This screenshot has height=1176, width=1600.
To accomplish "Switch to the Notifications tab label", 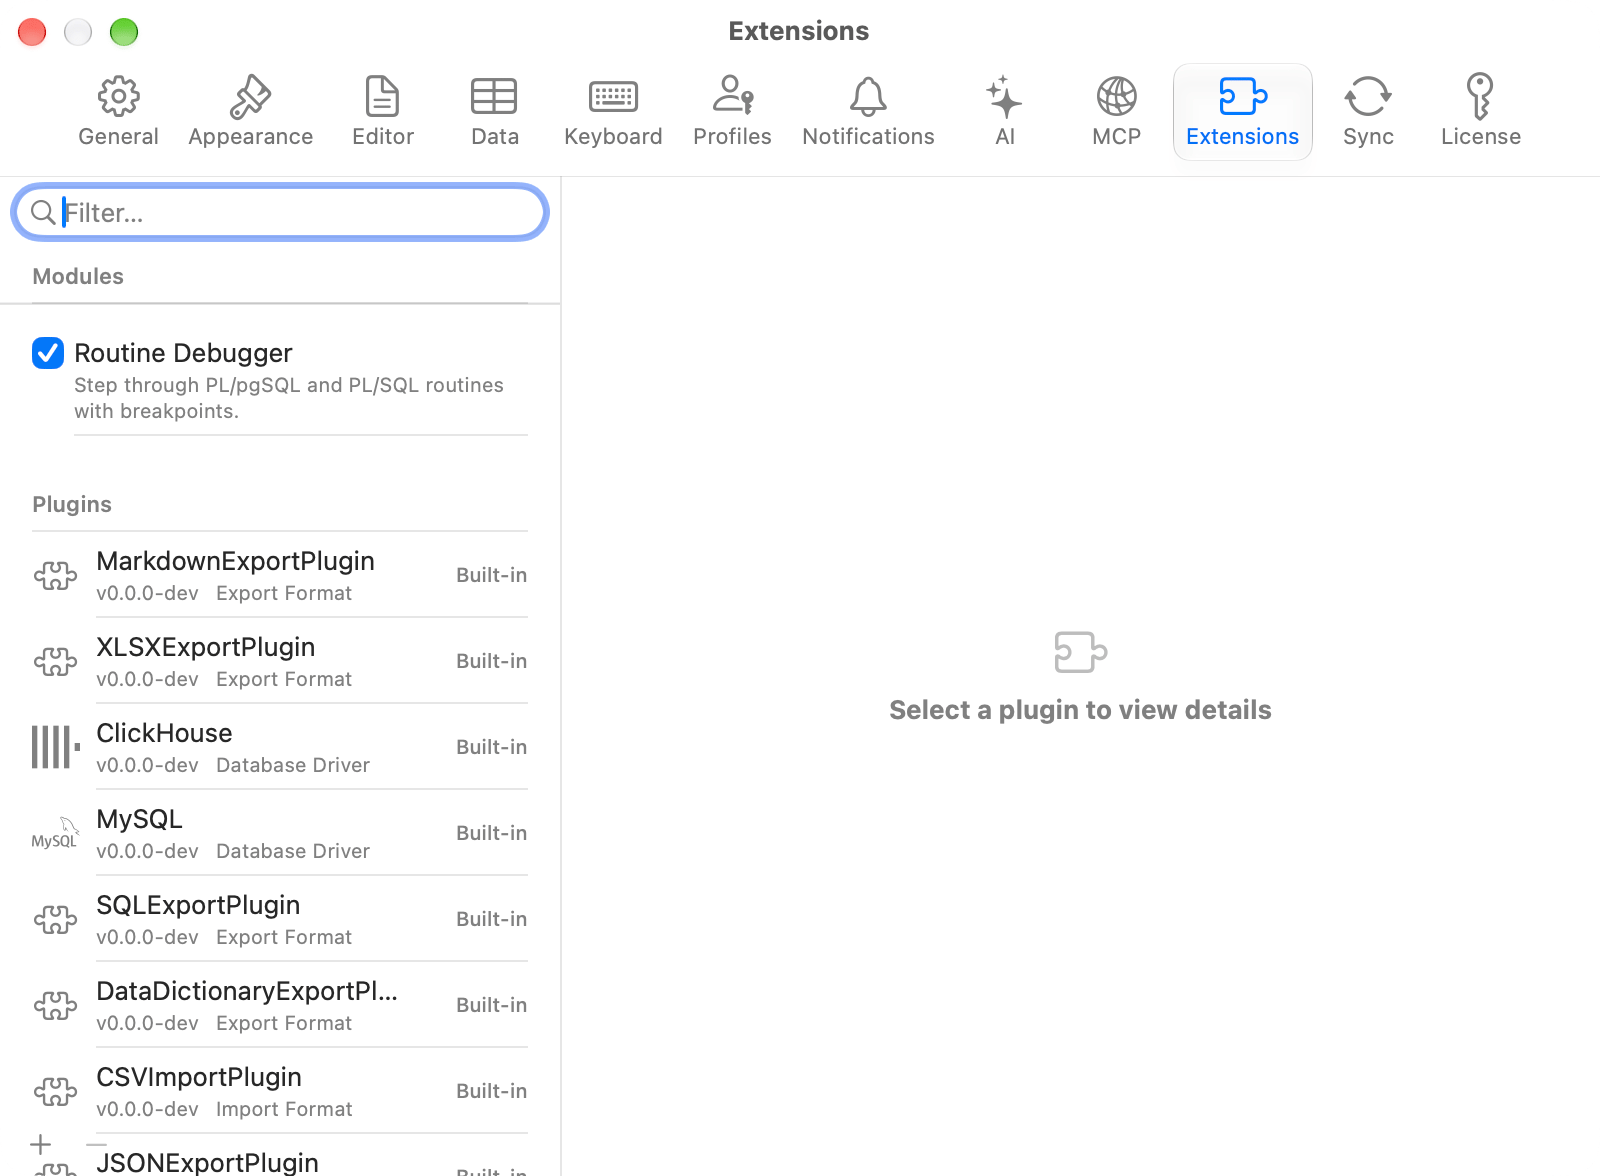I will click(x=868, y=136).
